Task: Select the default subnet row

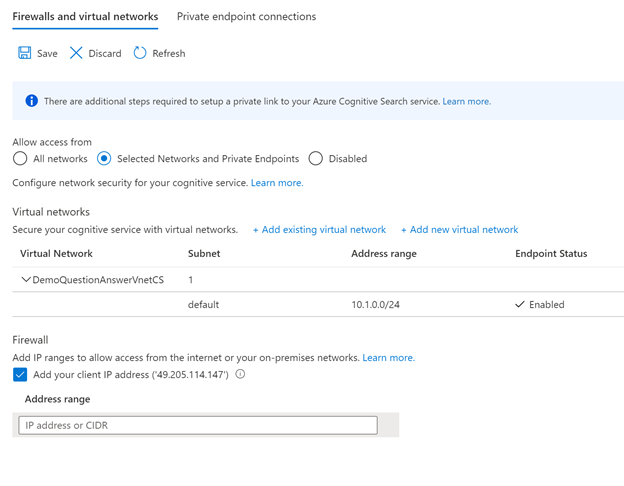Action: (203, 304)
